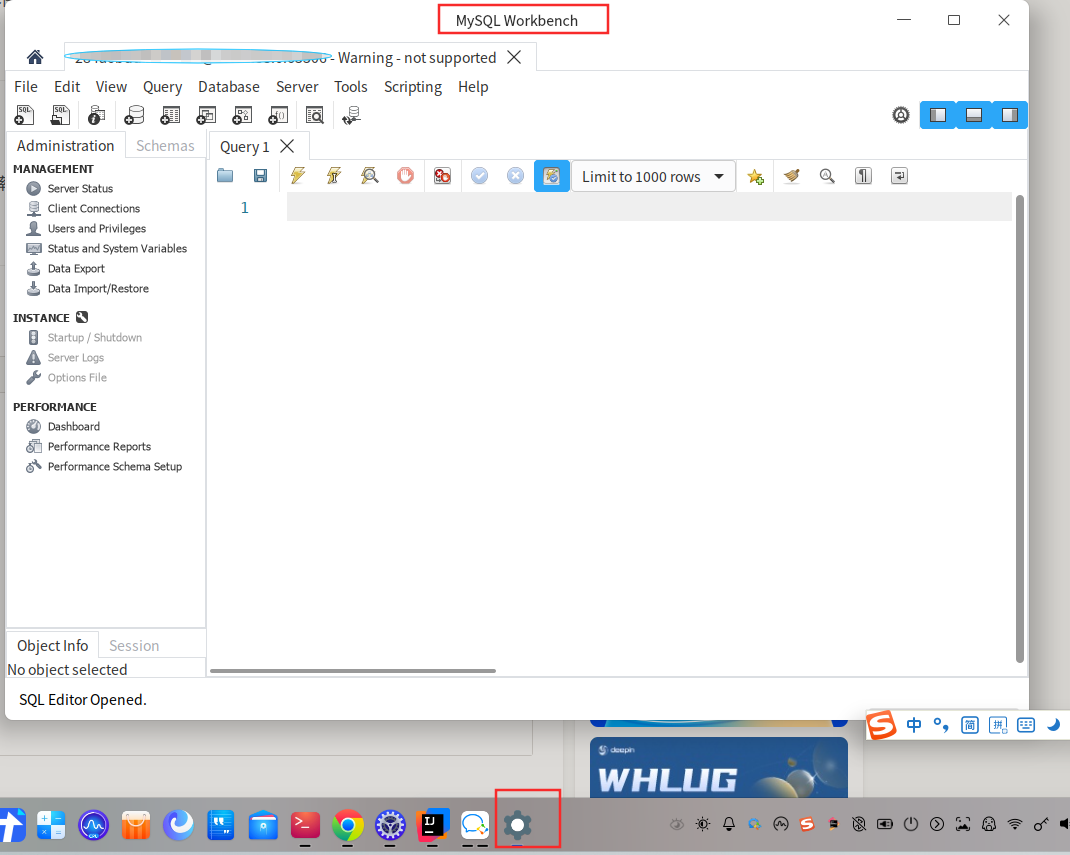Image resolution: width=1070 pixels, height=855 pixels.
Task: Click the reconnect to DBMS icon
Action: point(351,115)
